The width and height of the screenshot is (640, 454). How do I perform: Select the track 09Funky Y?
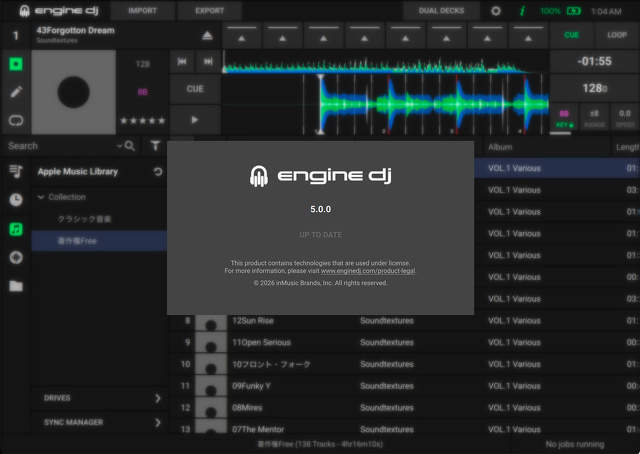(x=251, y=386)
